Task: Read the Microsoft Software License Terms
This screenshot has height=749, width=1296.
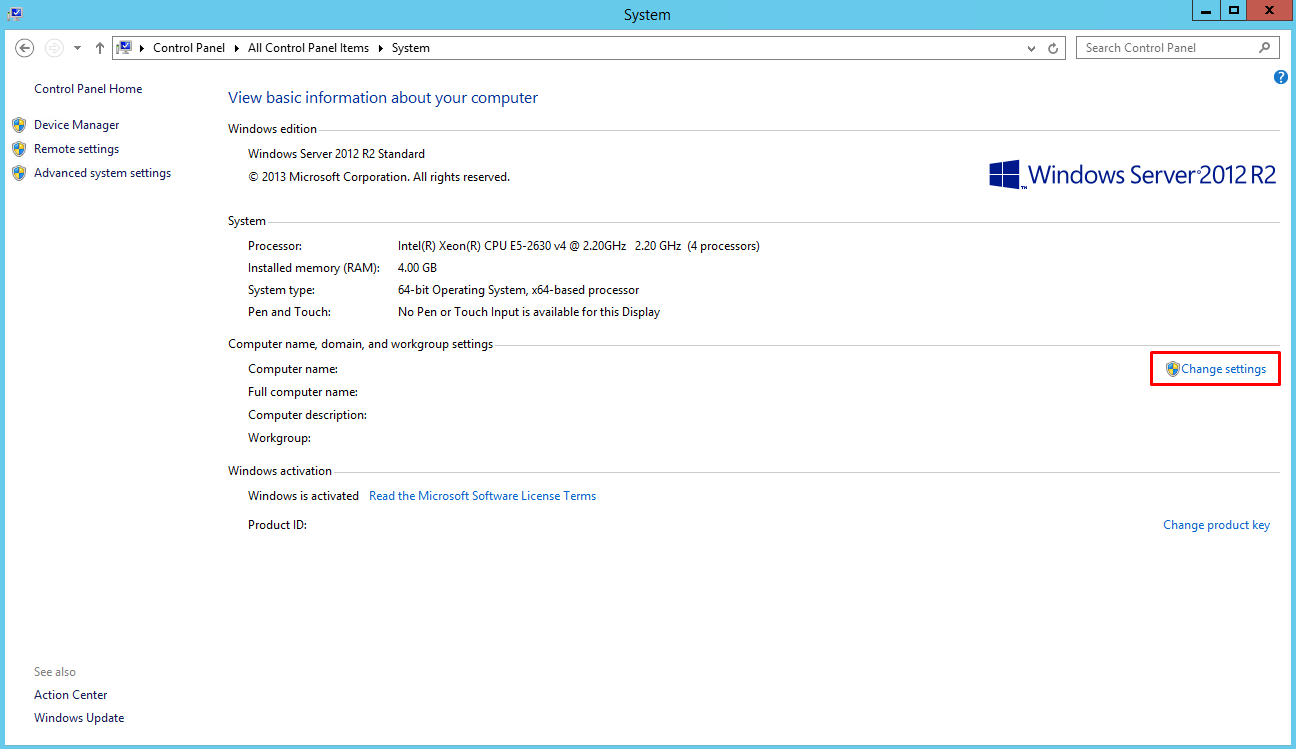Action: pos(482,496)
